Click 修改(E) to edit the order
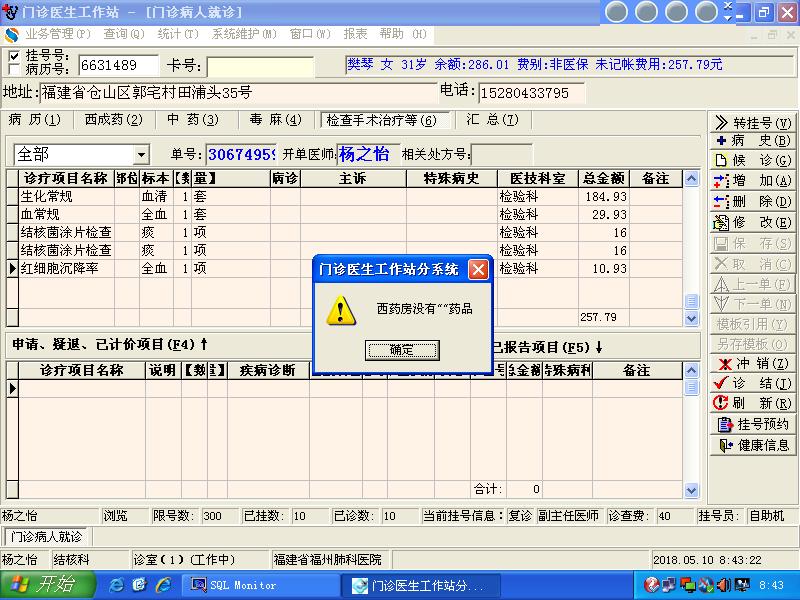This screenshot has height=600, width=800. pyautogui.click(x=753, y=222)
